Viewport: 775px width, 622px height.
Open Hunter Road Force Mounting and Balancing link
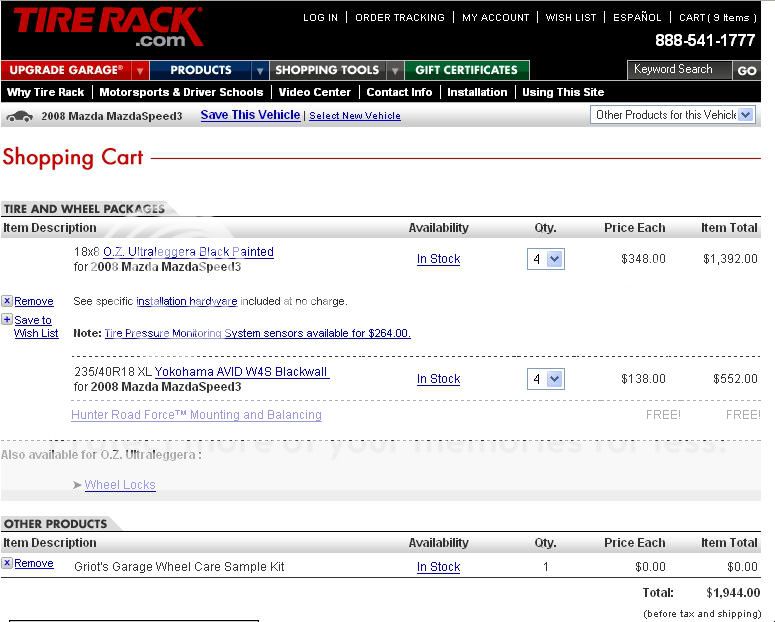point(196,415)
